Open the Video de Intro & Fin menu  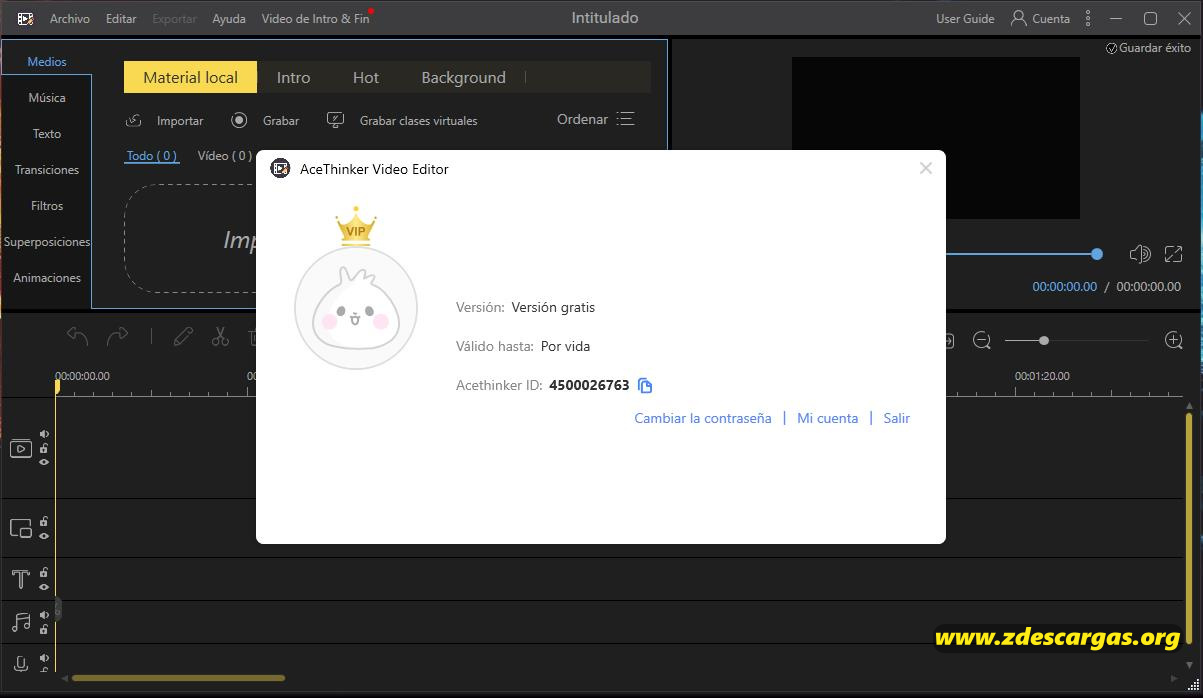click(315, 19)
